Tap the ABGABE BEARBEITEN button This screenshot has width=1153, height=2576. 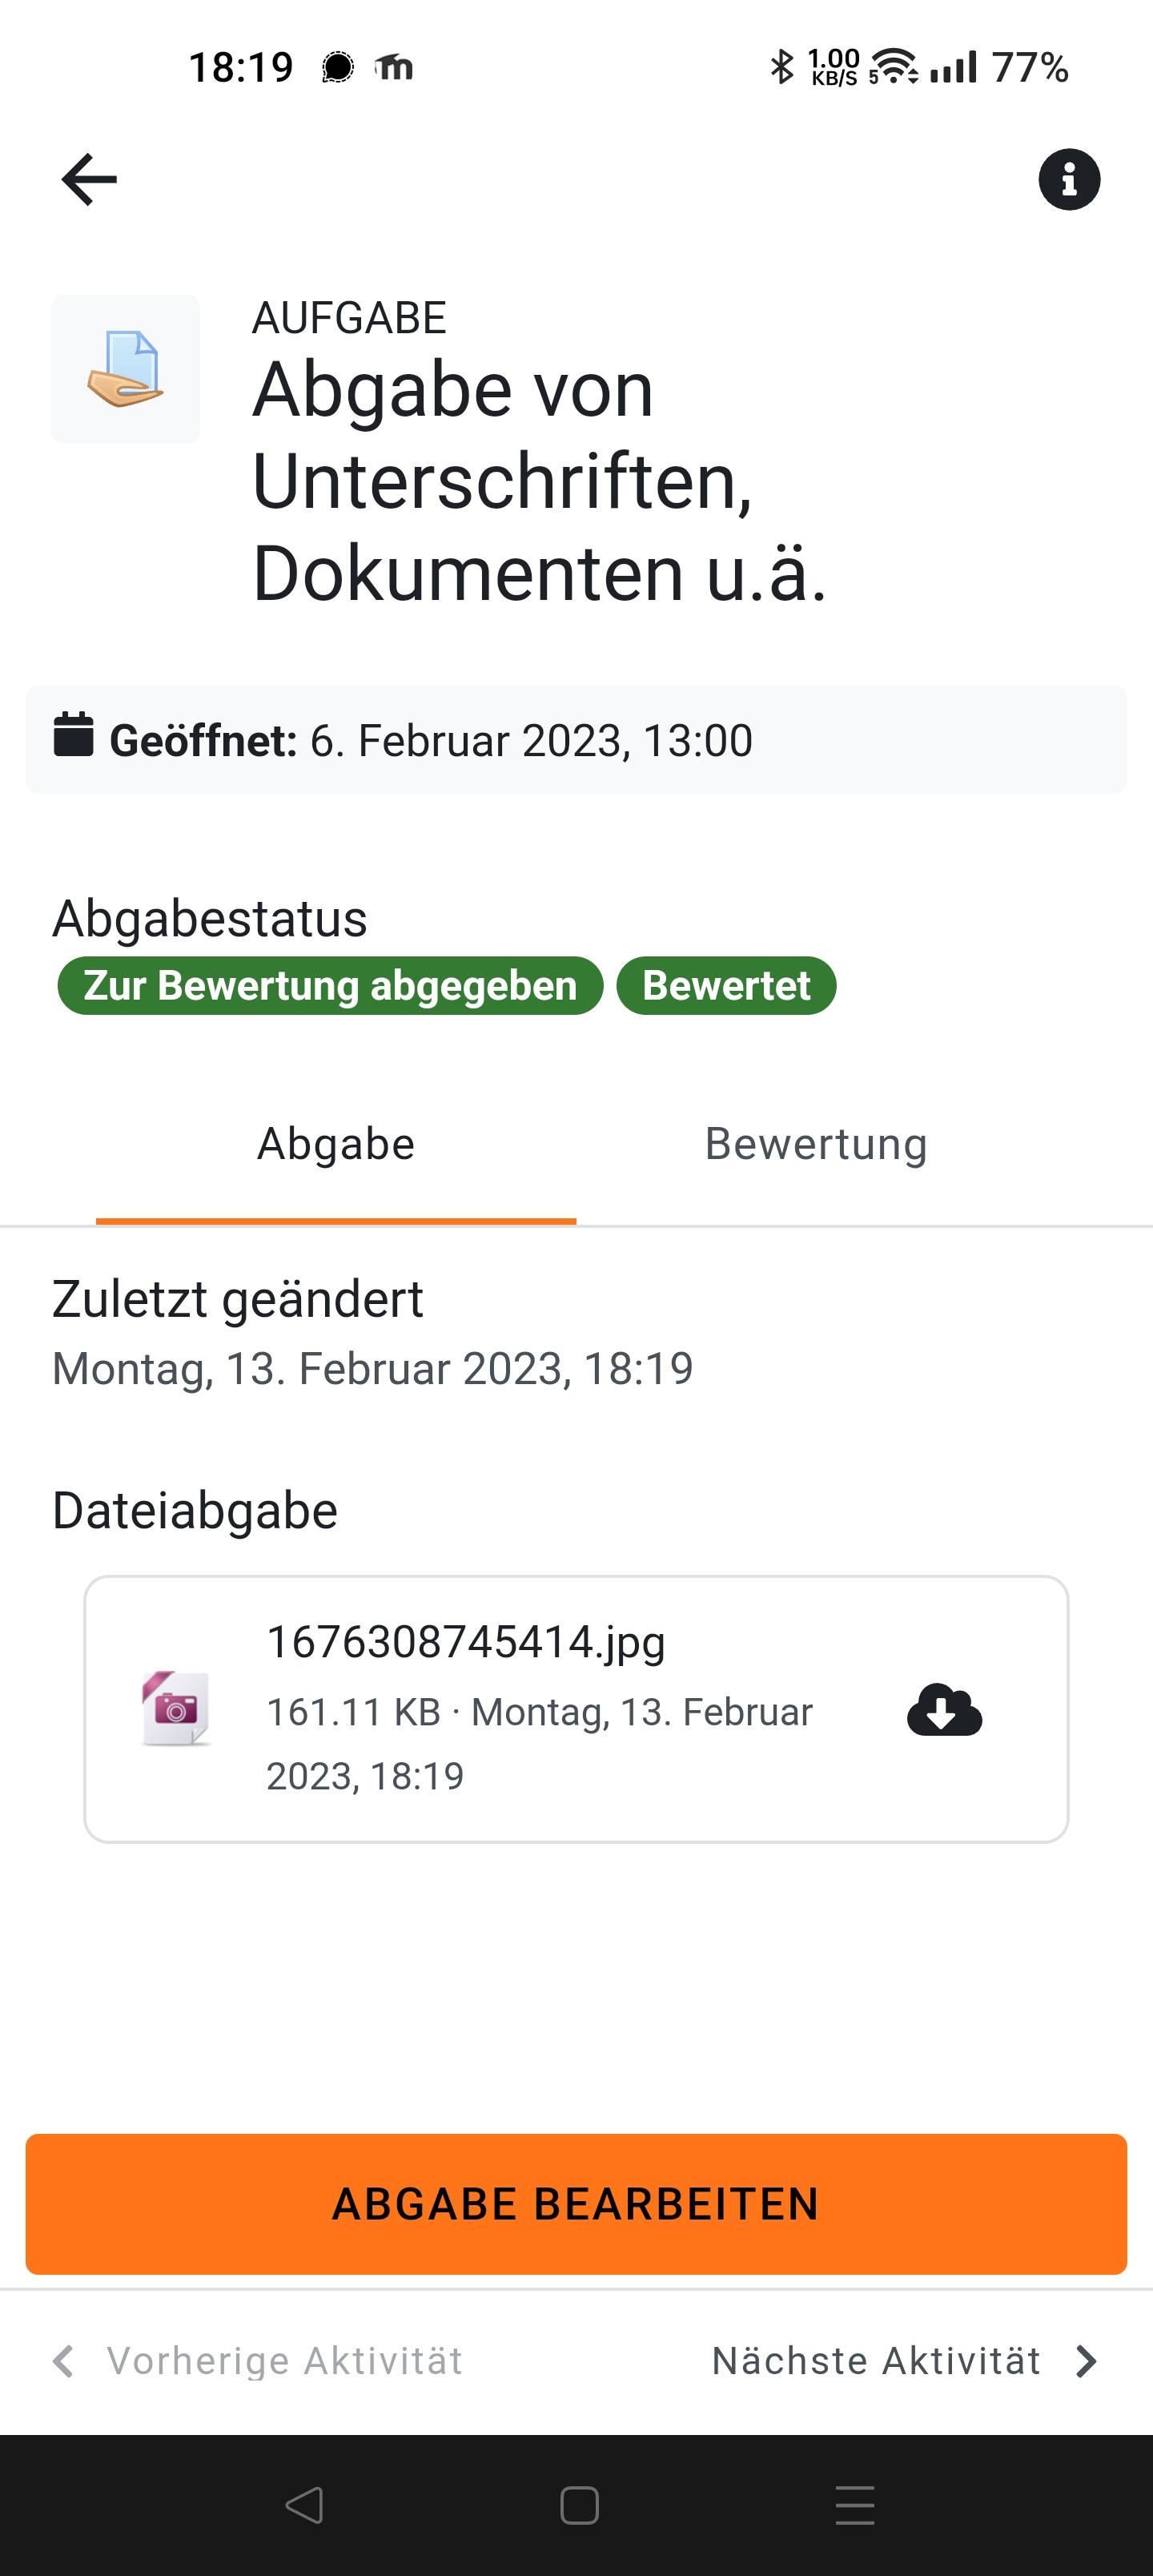(576, 2204)
